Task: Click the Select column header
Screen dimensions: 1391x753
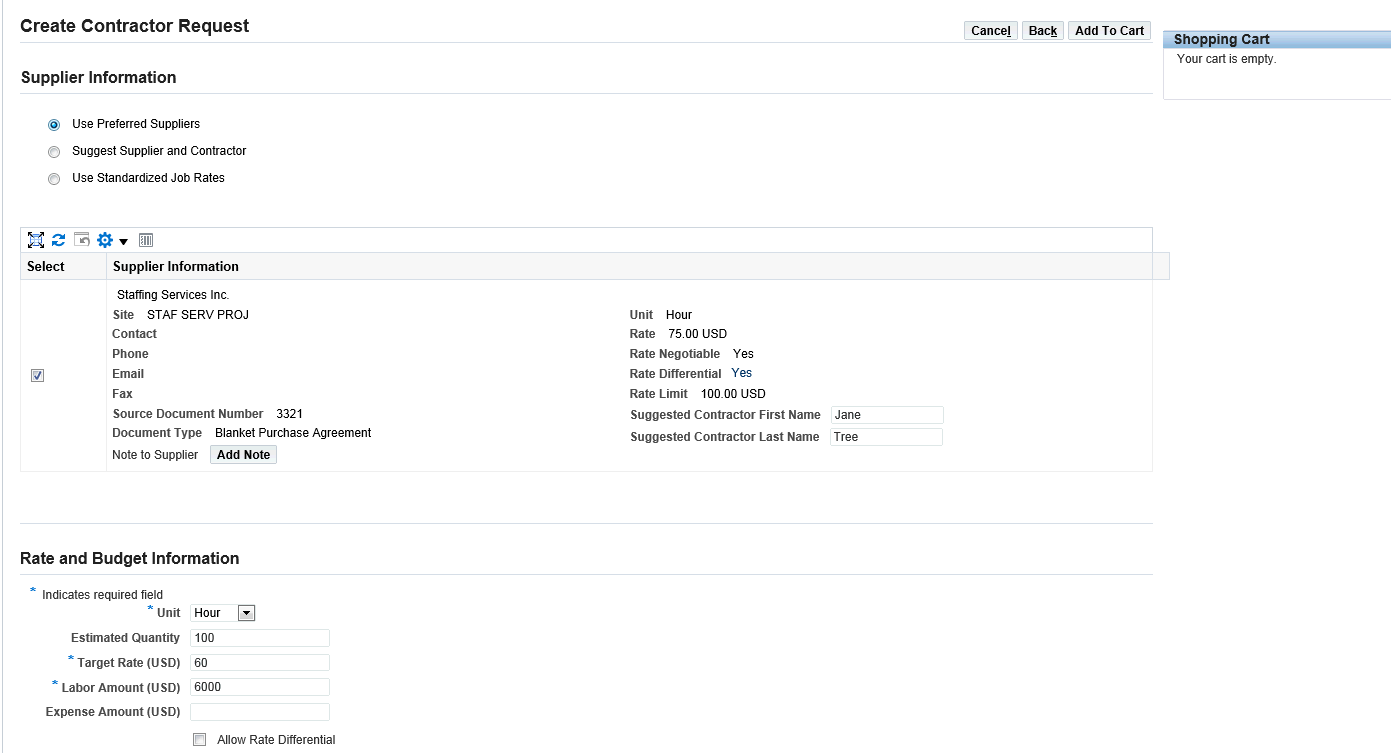Action: [x=63, y=266]
